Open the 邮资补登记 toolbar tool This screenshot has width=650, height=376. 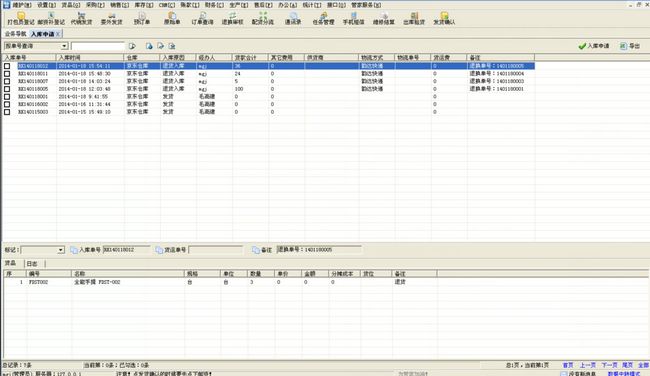coord(51,19)
